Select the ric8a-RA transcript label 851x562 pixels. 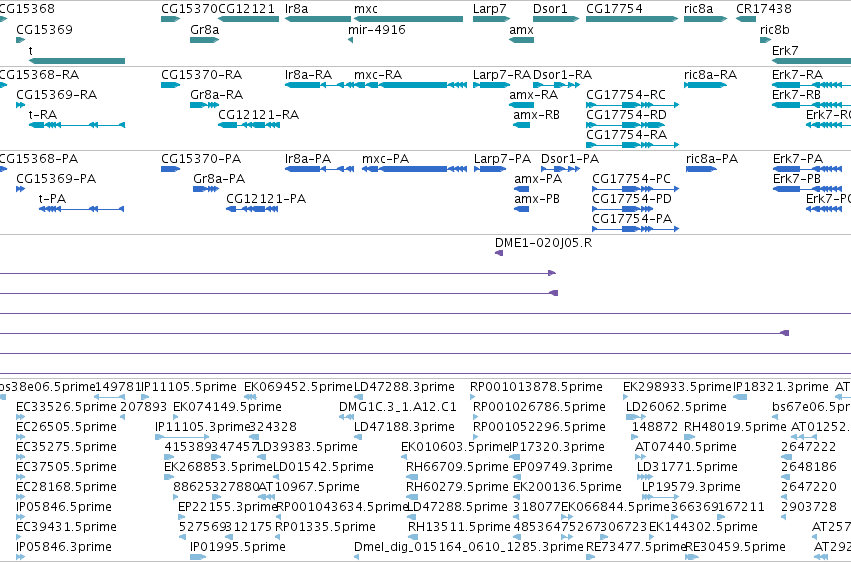point(710,74)
